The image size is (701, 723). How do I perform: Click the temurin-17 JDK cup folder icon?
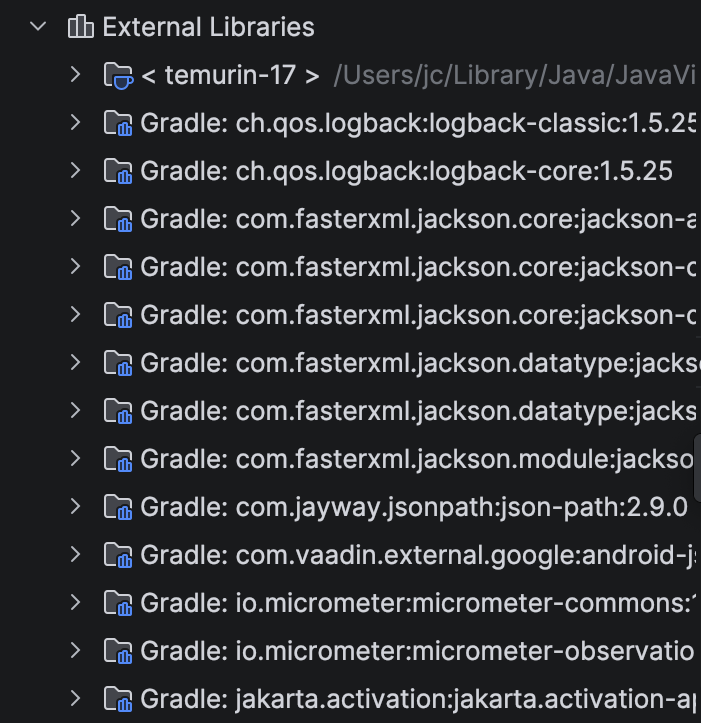(x=119, y=76)
